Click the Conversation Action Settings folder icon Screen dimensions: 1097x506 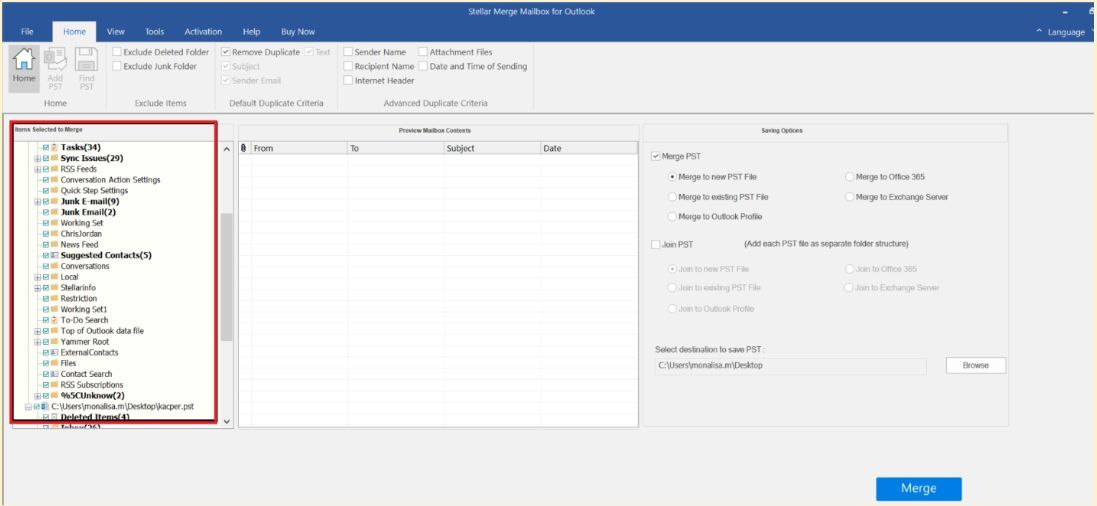point(55,180)
